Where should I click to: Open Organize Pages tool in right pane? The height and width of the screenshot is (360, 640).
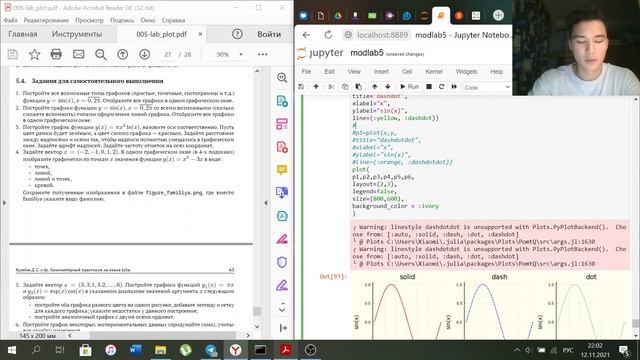282,124
